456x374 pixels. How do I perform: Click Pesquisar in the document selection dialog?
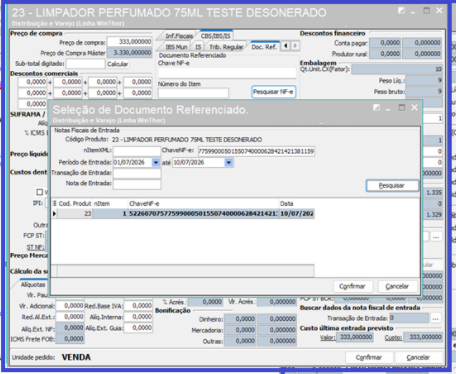(392, 186)
